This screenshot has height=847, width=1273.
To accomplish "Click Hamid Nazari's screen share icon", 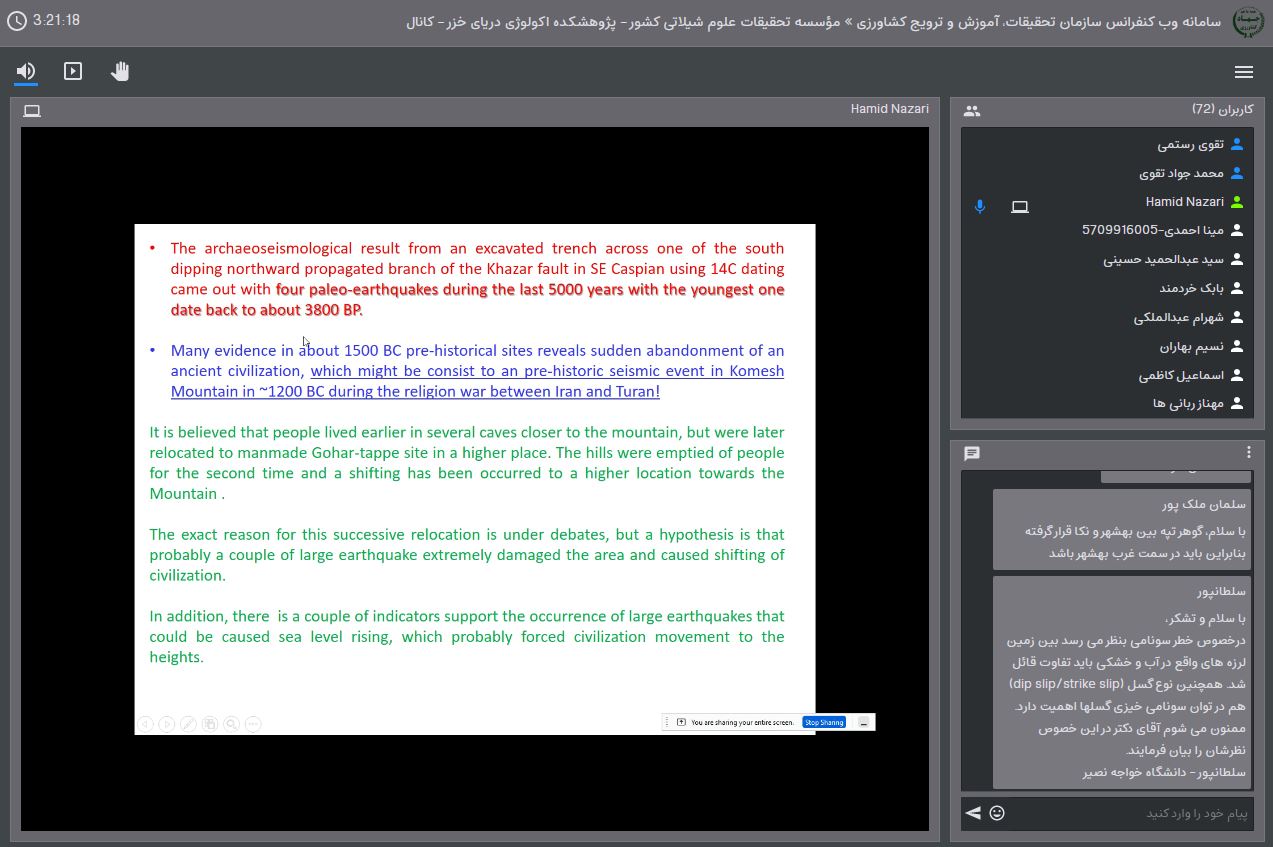I will coord(1020,207).
